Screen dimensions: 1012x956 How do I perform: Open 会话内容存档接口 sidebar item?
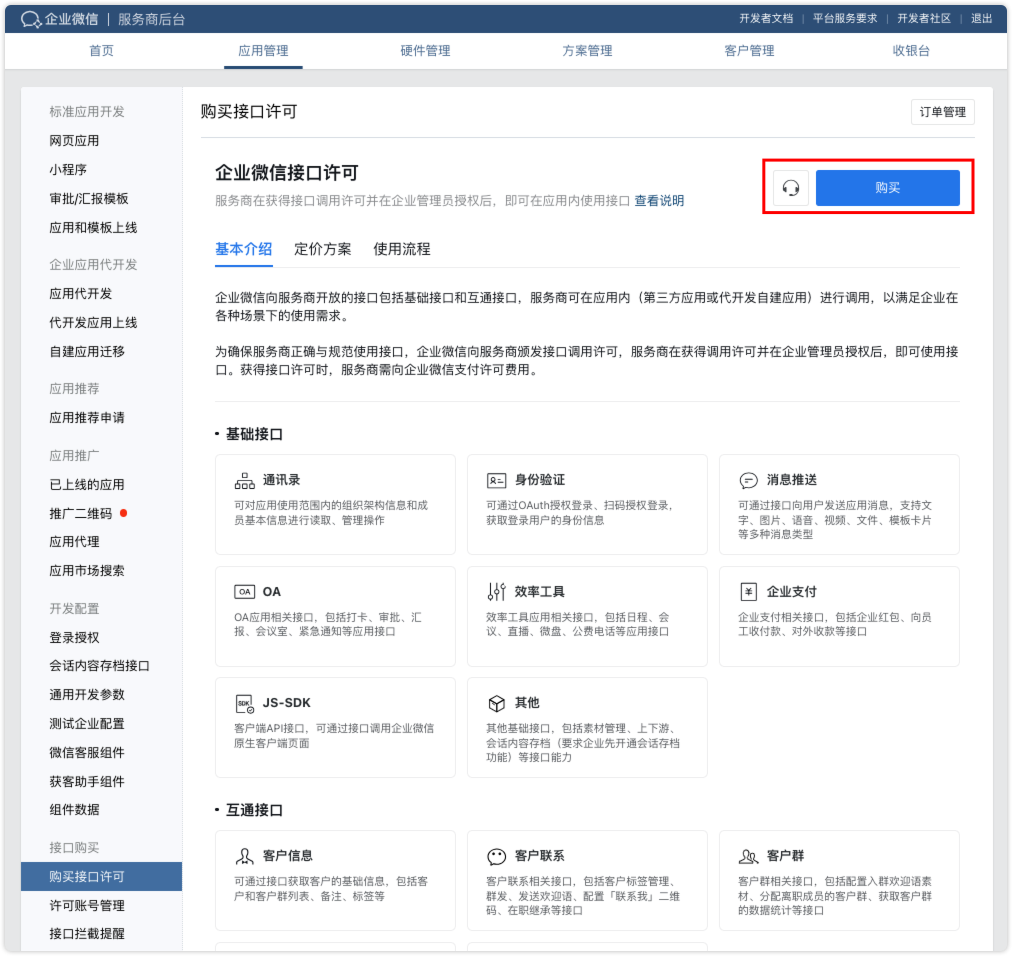(x=99, y=666)
